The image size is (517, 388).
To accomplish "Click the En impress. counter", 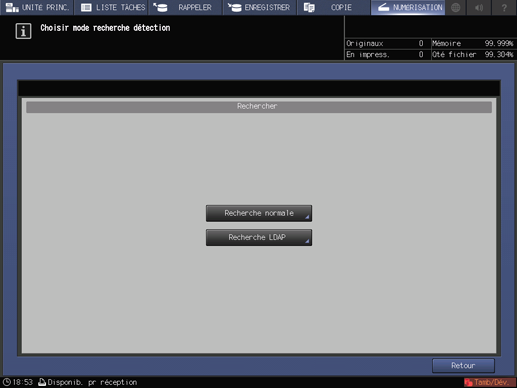I will click(385, 55).
